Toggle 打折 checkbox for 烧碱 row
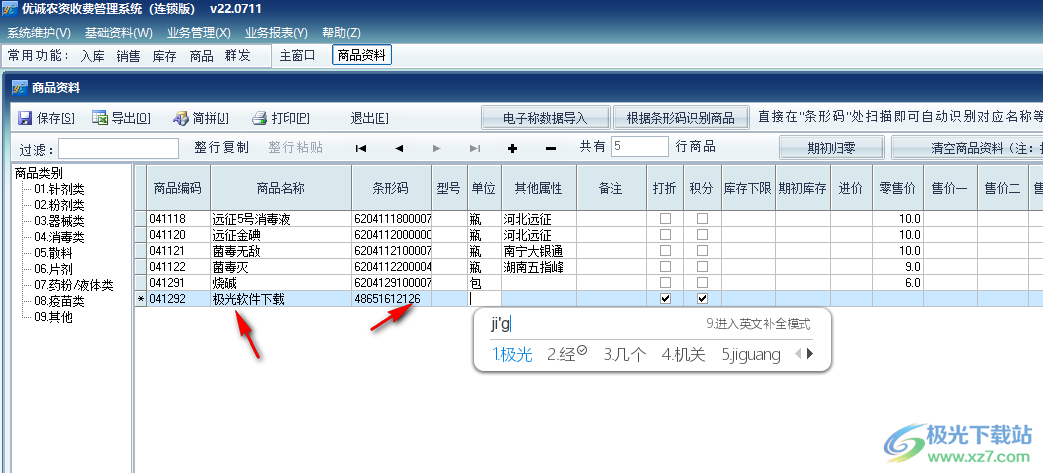The height and width of the screenshot is (473, 1043). (665, 283)
